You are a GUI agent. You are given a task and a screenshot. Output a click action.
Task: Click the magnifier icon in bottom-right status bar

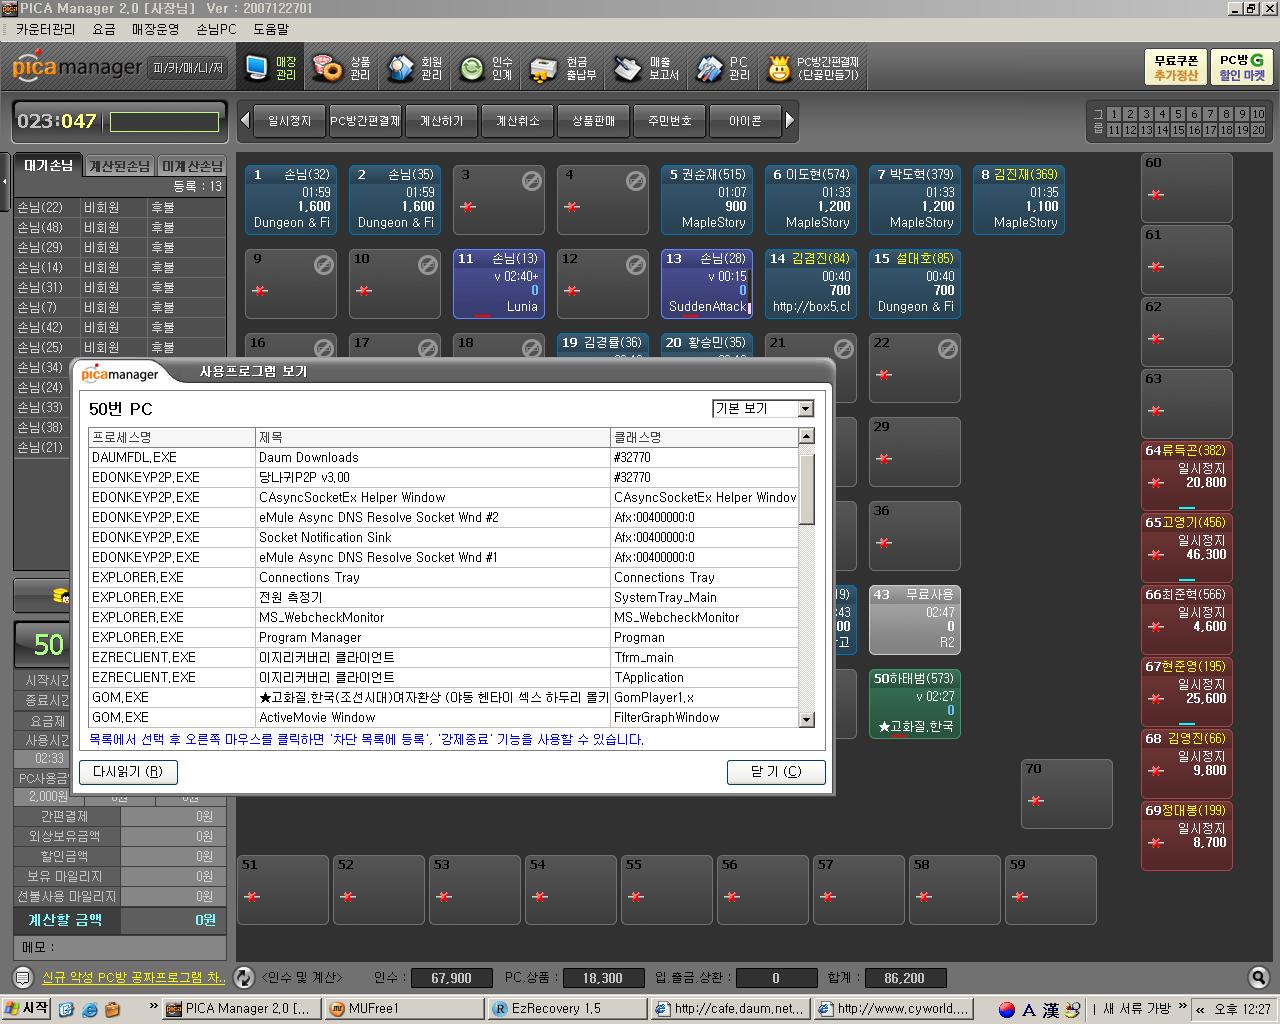[x=1258, y=977]
